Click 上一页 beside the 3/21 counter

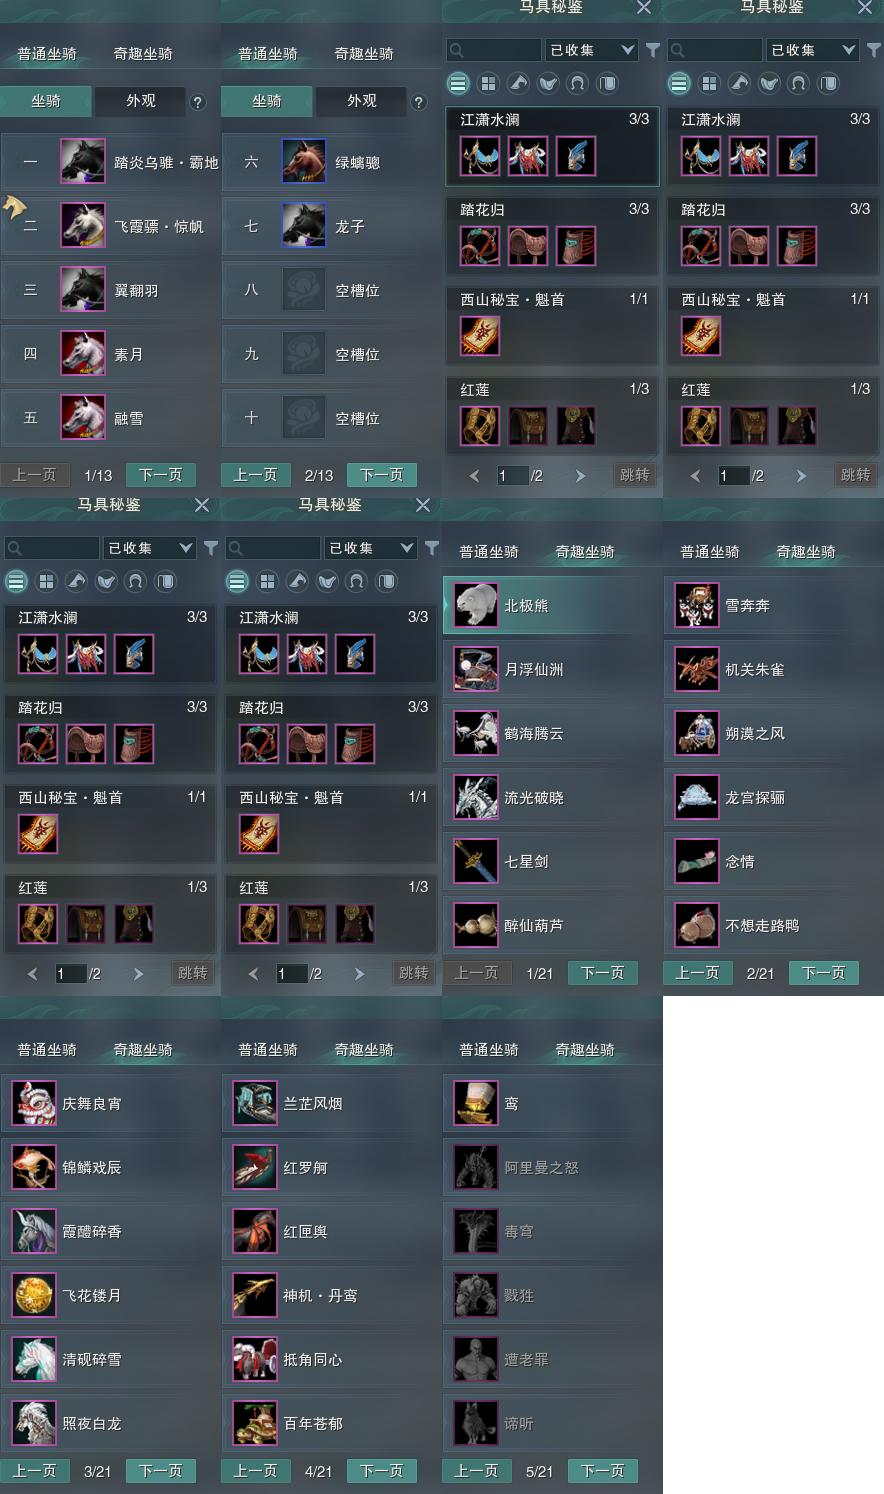click(x=34, y=1471)
